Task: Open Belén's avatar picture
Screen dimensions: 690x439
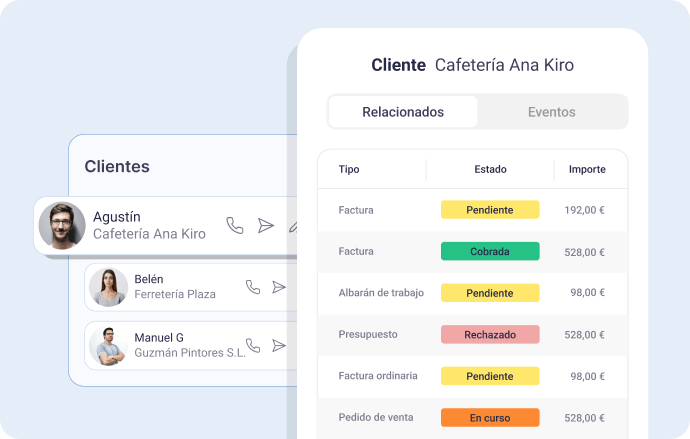Action: pyautogui.click(x=108, y=287)
